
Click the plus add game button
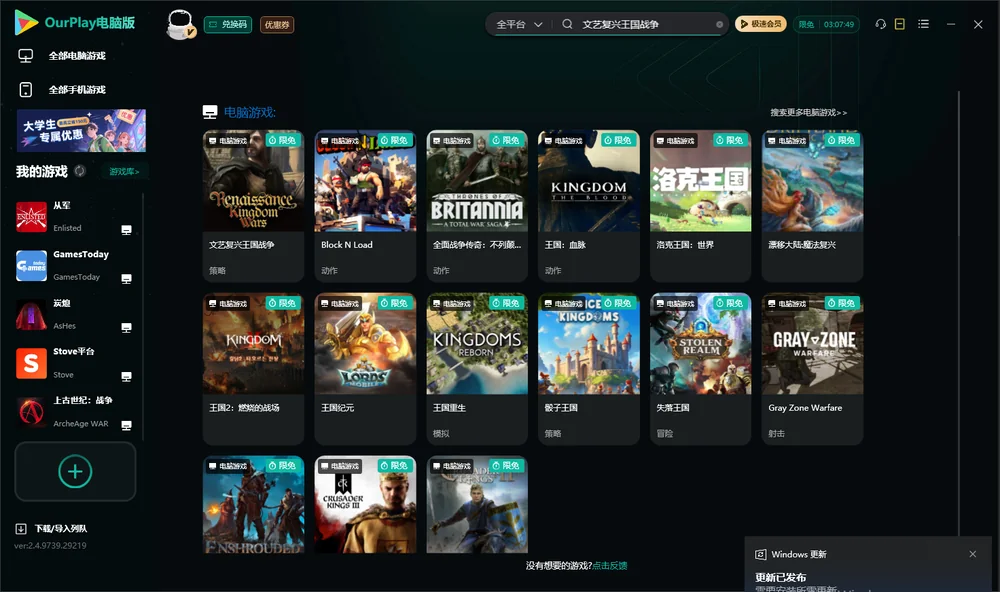tap(75, 471)
